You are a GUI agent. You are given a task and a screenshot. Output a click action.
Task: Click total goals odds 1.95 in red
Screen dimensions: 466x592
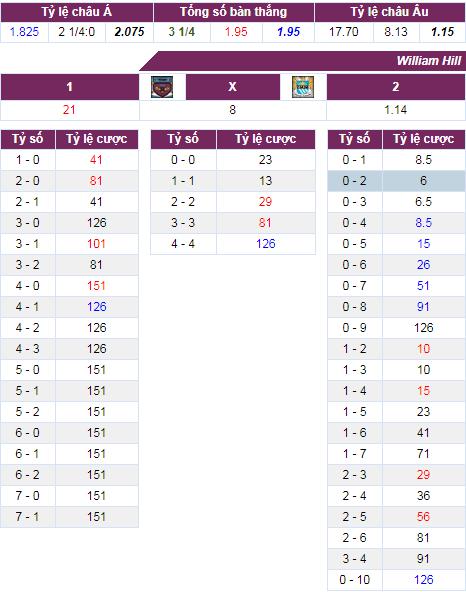pyautogui.click(x=236, y=32)
